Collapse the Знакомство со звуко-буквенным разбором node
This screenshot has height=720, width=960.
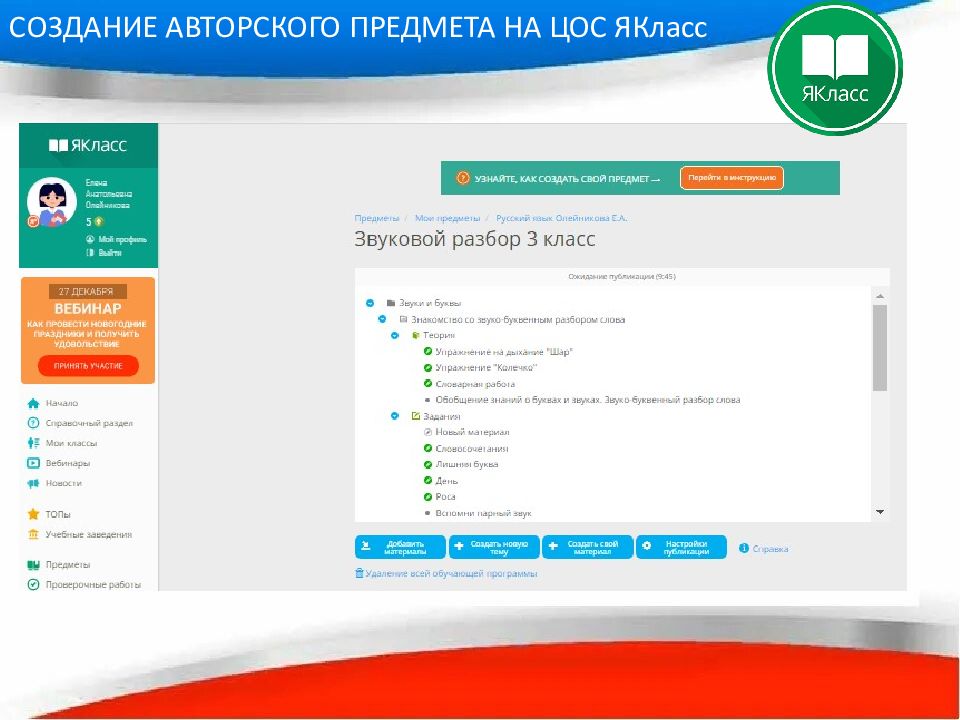pyautogui.click(x=382, y=319)
